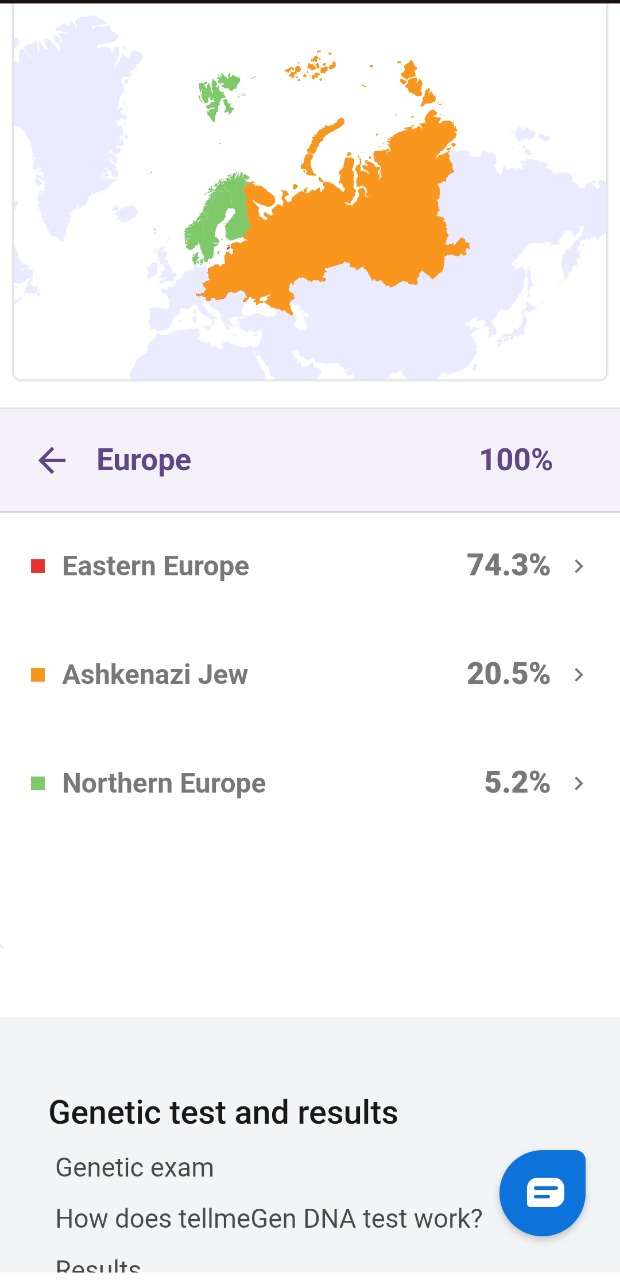Click the 5.2% Northern Europe percentage
The image size is (620, 1280).
click(x=517, y=783)
